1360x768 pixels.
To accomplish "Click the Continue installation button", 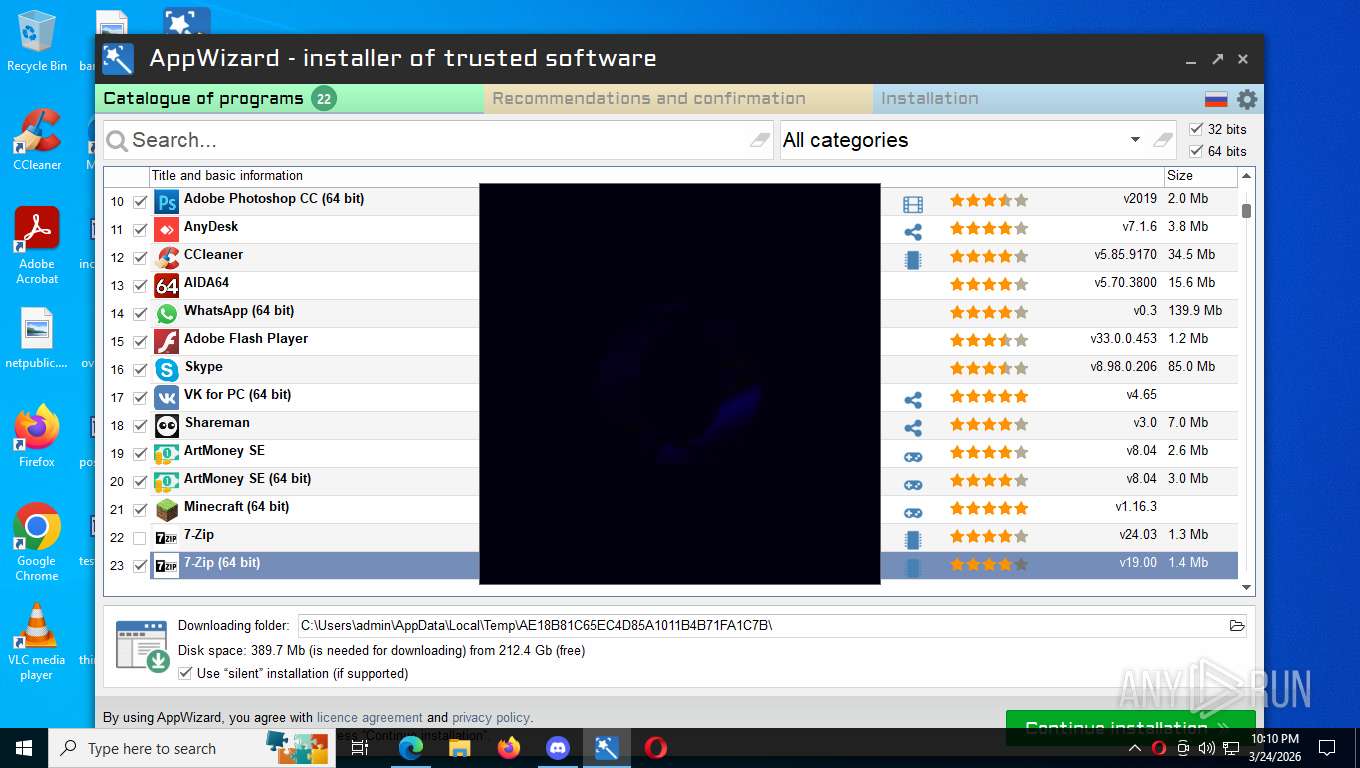I will (x=1130, y=727).
